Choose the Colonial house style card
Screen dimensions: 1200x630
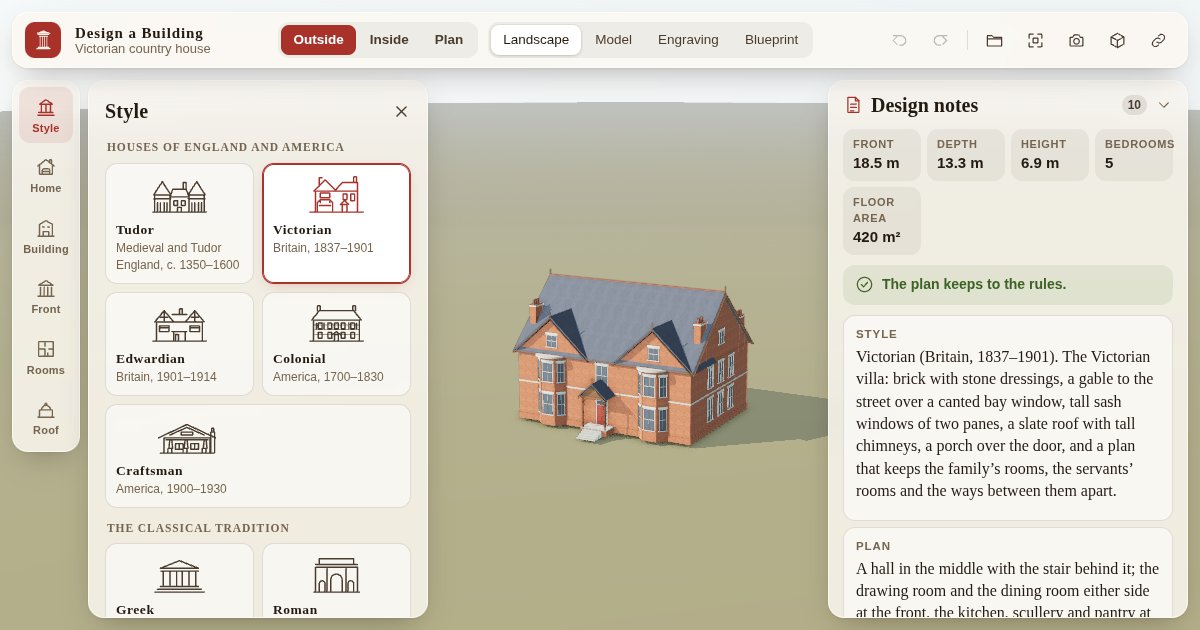pos(336,344)
